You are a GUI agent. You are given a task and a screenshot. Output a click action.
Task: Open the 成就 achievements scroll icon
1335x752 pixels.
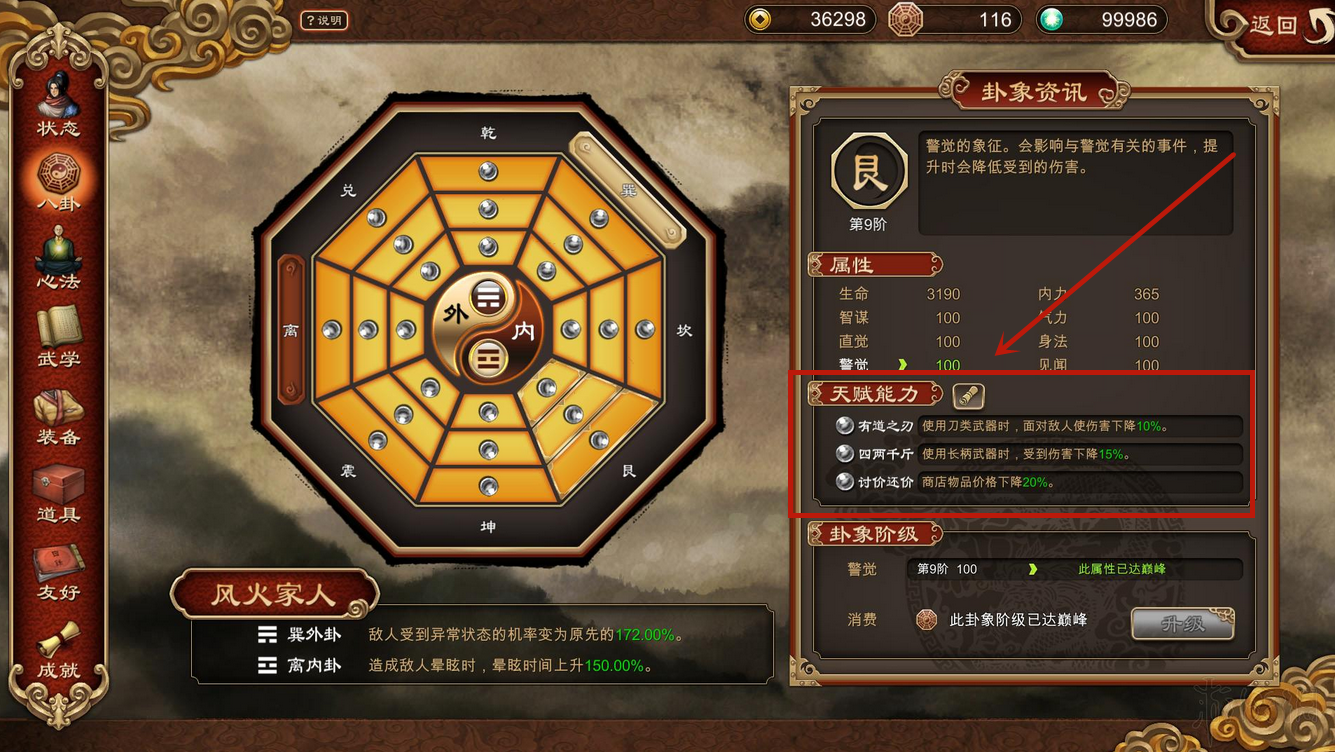click(58, 650)
